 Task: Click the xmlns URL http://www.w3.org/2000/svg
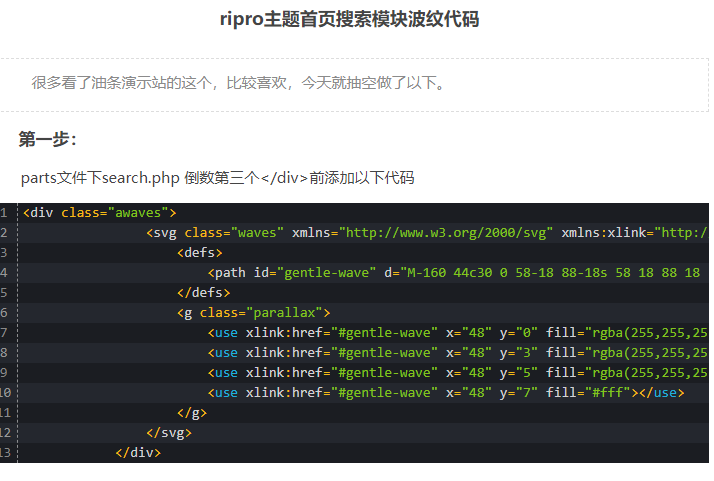446,233
